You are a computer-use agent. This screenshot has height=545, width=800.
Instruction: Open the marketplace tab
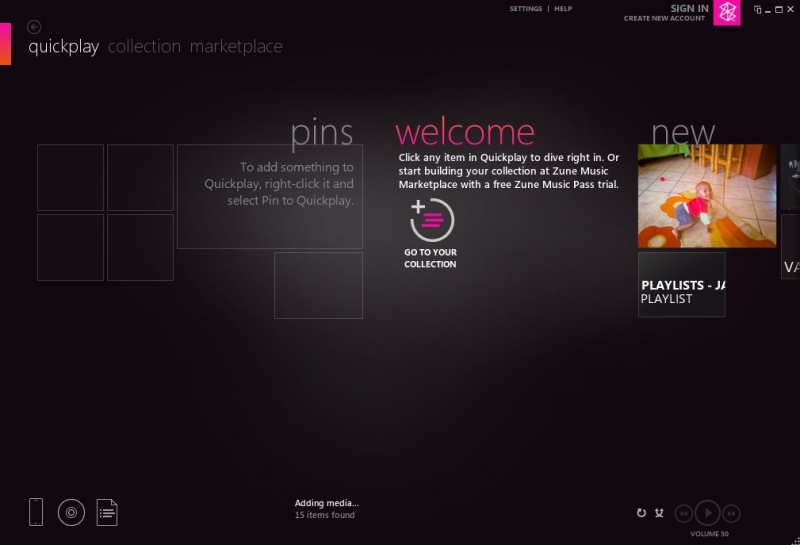[x=236, y=46]
